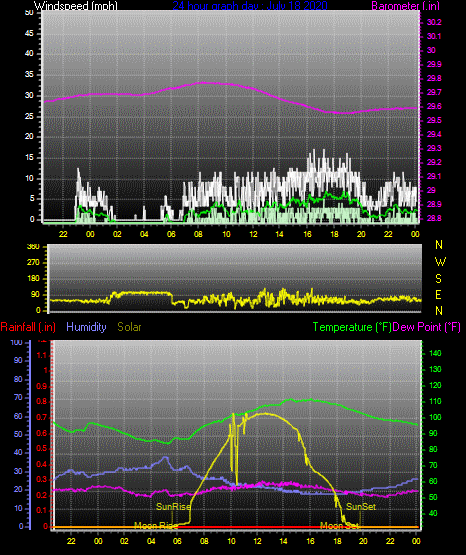Click the compass letter 'S' beside direction graph
Screen dimensions: 466x555
click(438, 279)
